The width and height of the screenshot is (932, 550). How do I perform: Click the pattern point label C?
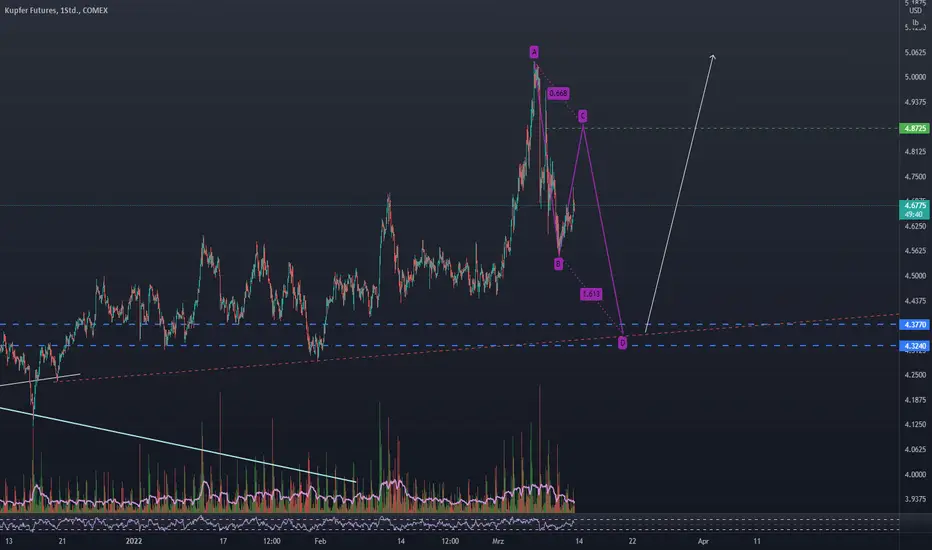tap(582, 116)
